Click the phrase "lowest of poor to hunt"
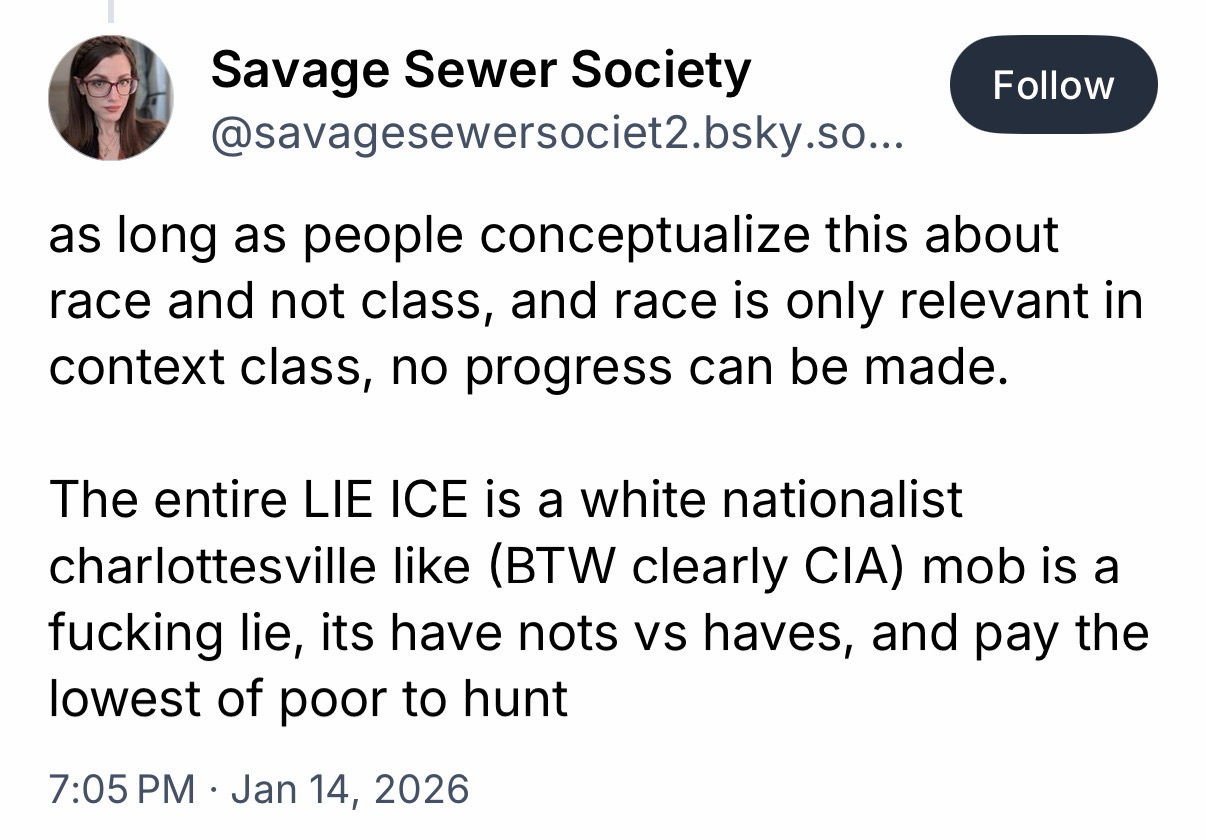Viewport: 1206px width, 840px height. click(x=308, y=699)
